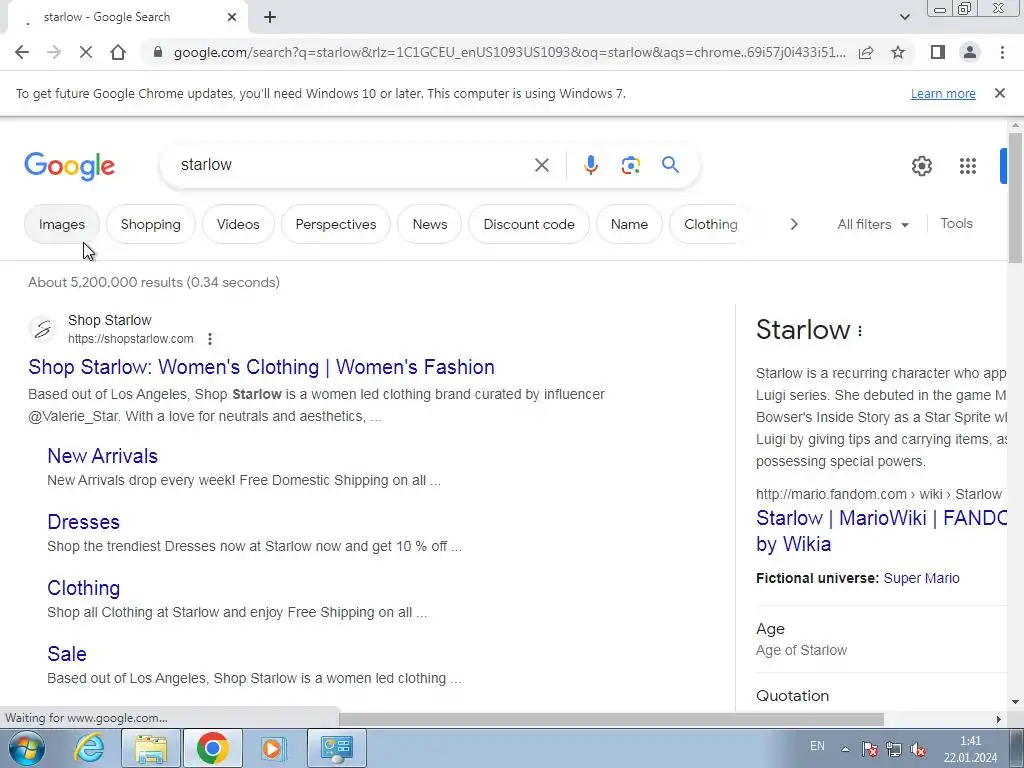Click the site lock icon in address bar
The image size is (1024, 768).
(x=157, y=52)
